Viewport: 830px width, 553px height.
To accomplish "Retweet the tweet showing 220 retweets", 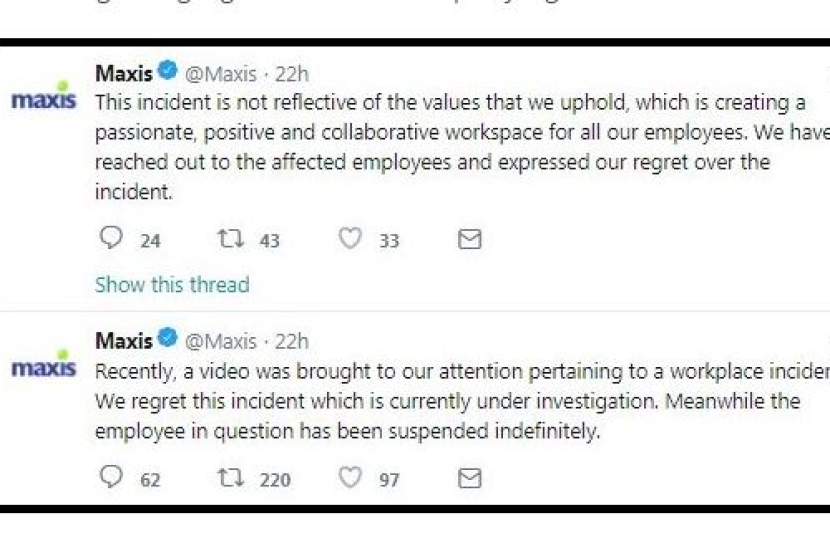I will [x=229, y=478].
